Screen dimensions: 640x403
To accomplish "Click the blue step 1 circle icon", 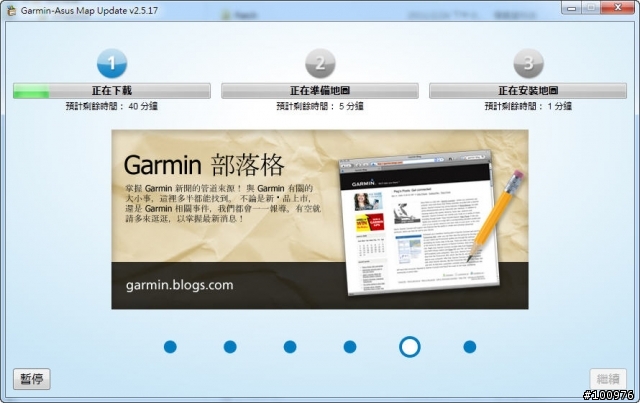I will point(112,63).
